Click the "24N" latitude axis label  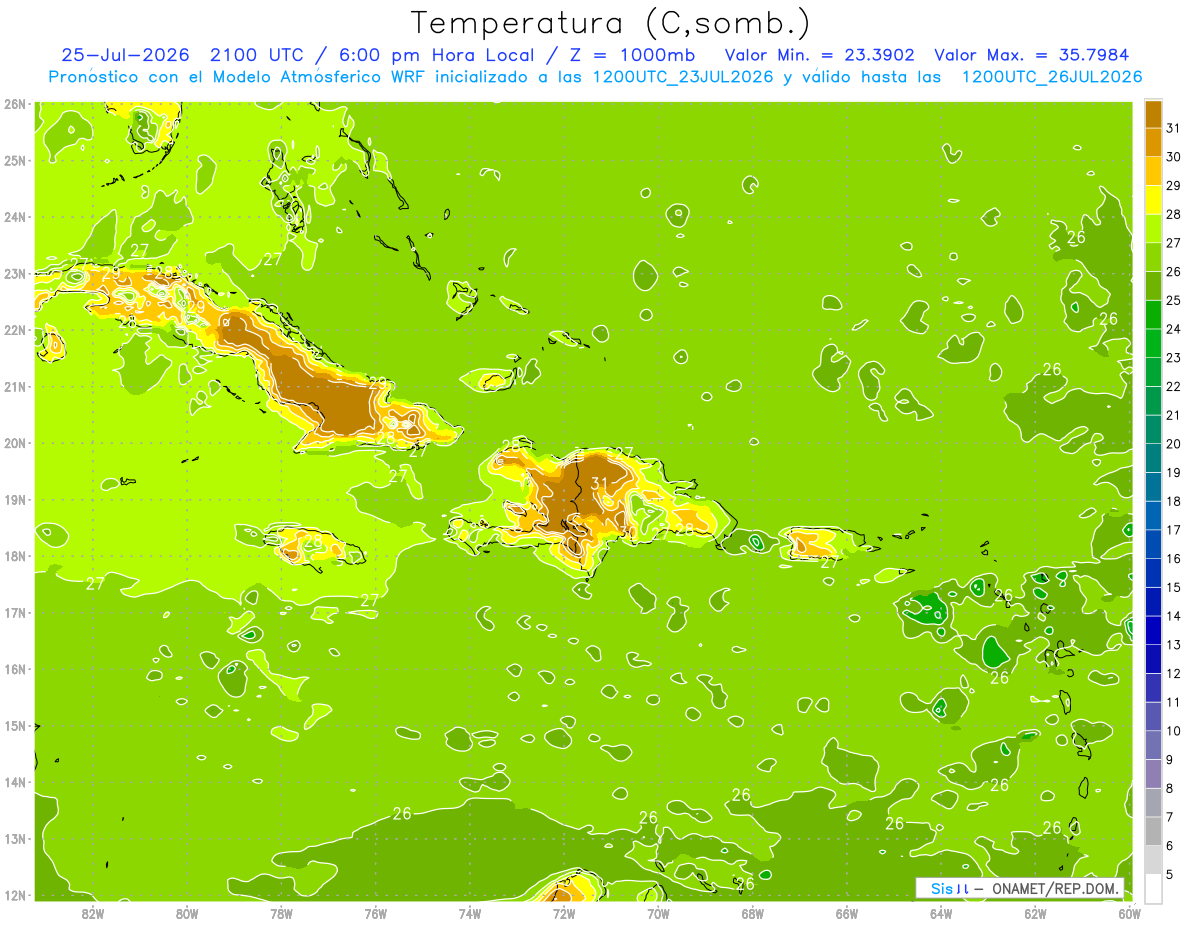click(14, 217)
